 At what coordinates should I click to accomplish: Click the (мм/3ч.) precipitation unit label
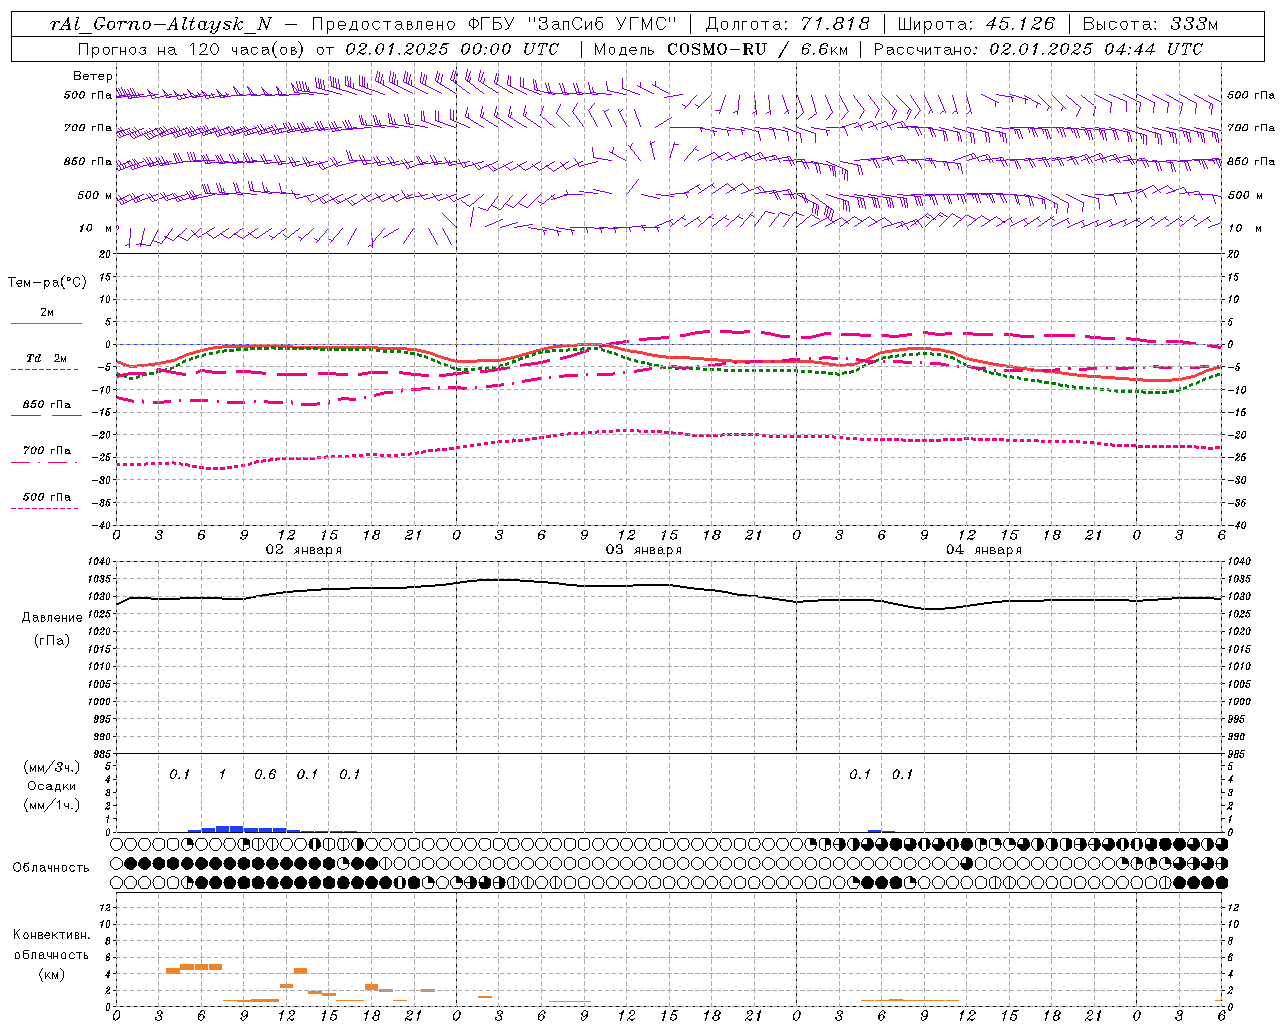coord(51,767)
